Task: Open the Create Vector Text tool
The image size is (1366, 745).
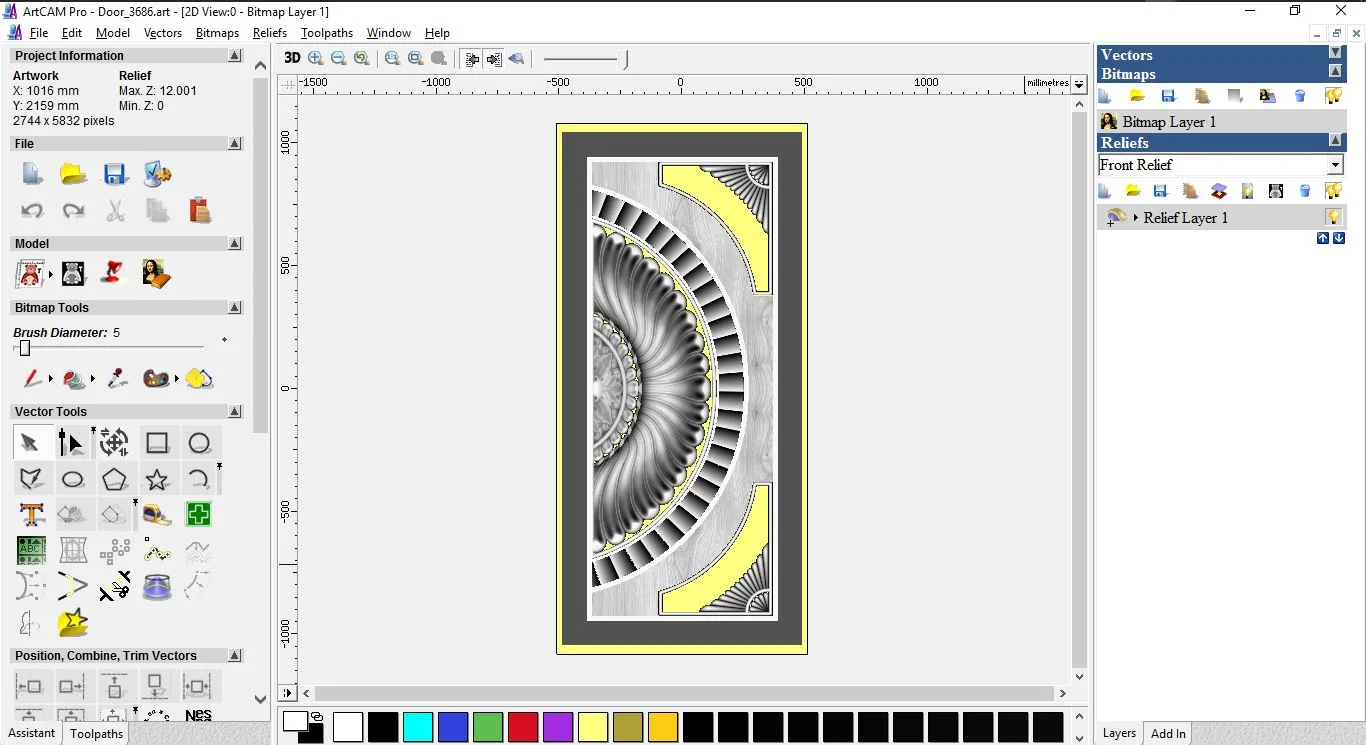Action: 32,514
